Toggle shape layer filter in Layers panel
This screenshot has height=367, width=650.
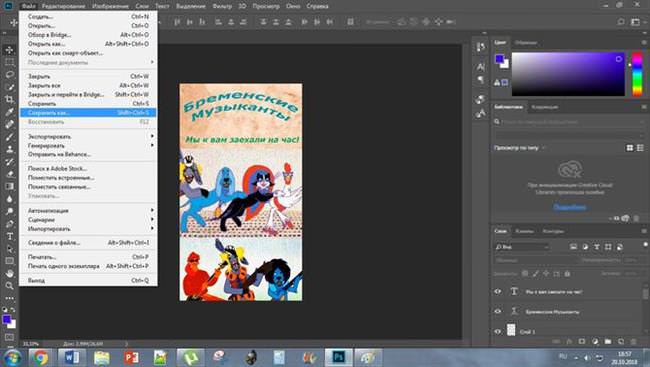tap(608, 247)
